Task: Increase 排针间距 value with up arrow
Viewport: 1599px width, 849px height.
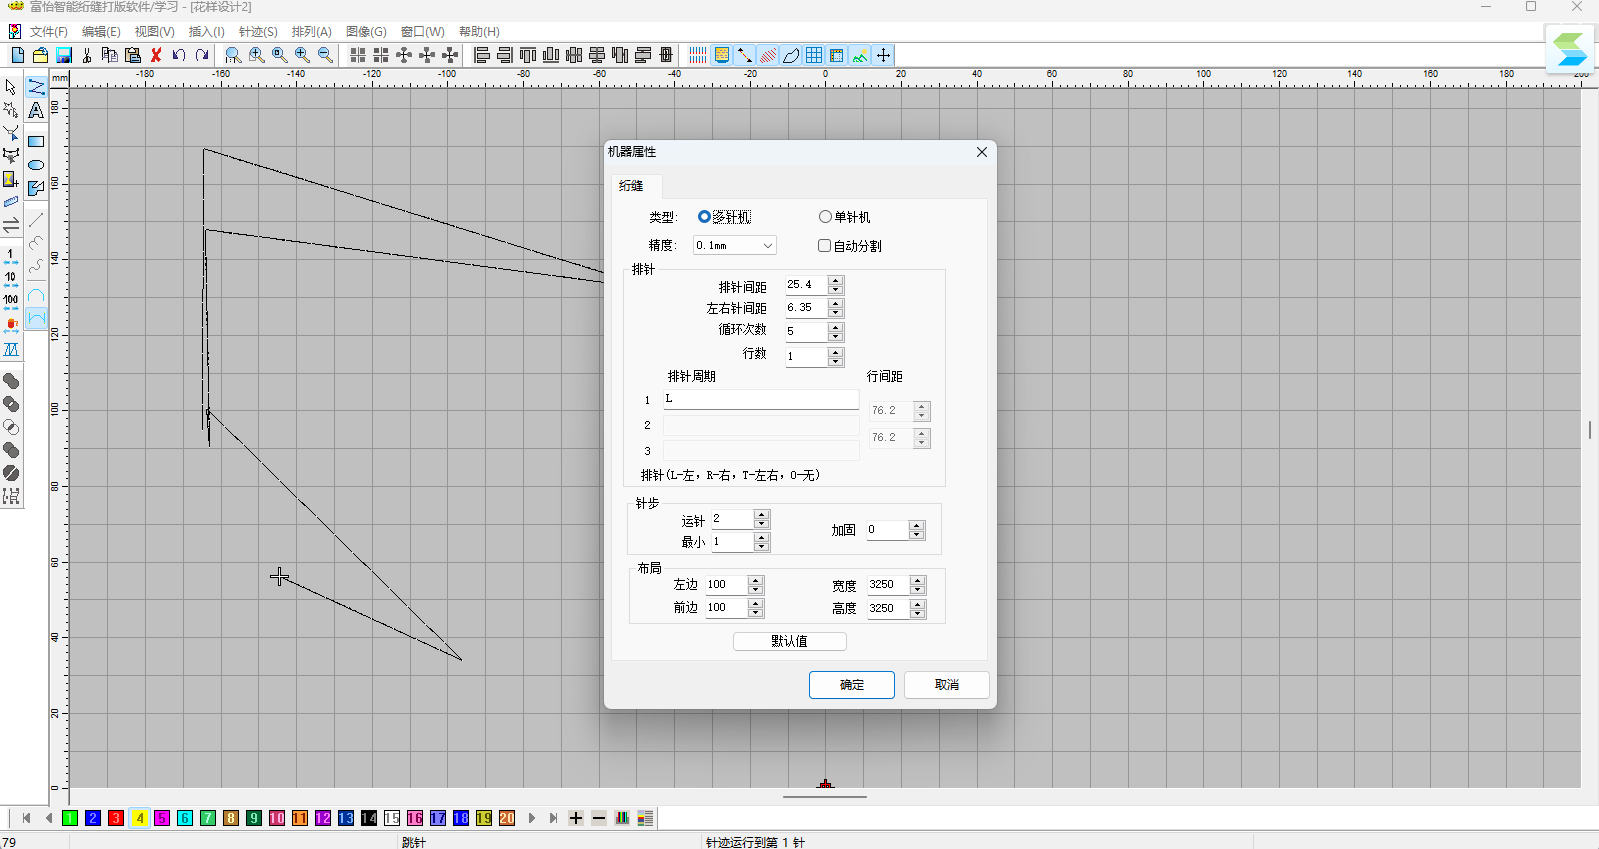Action: click(x=836, y=280)
